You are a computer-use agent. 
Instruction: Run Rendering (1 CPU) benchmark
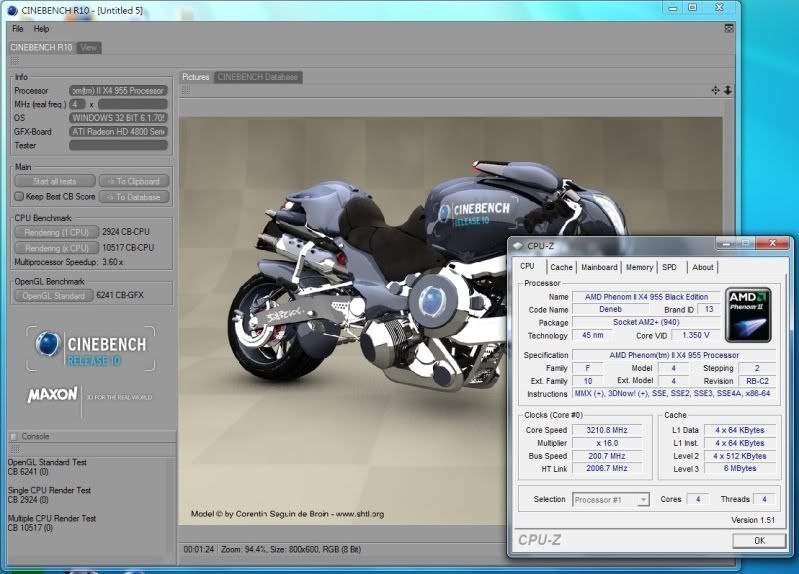pos(56,232)
